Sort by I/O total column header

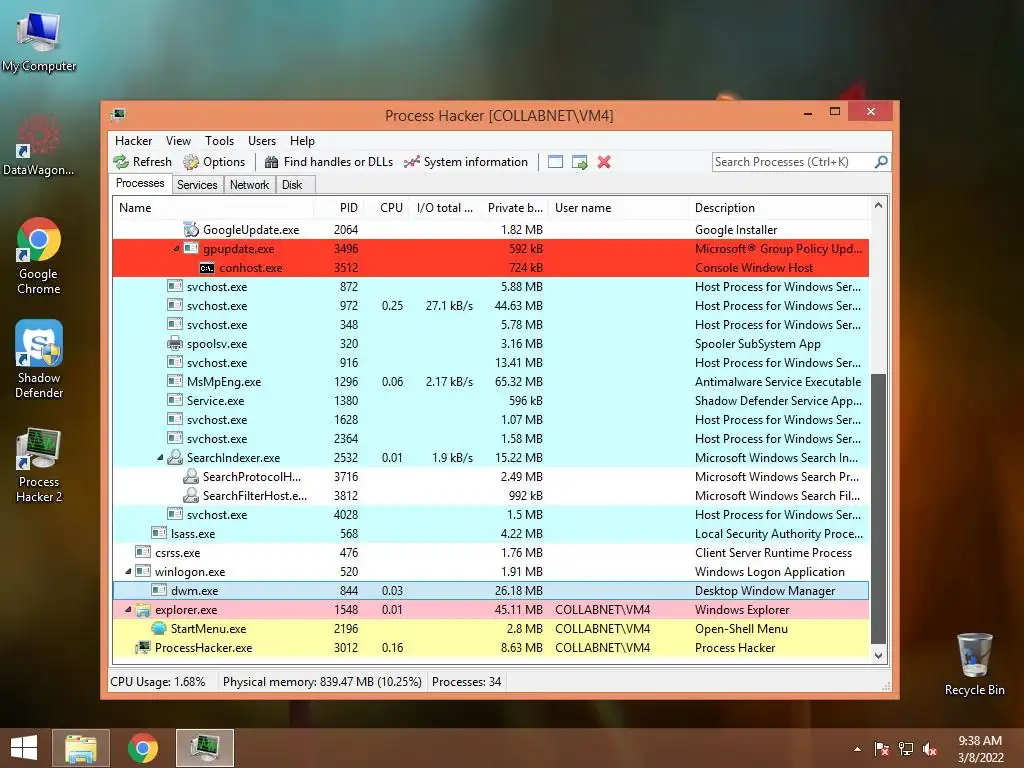(445, 208)
